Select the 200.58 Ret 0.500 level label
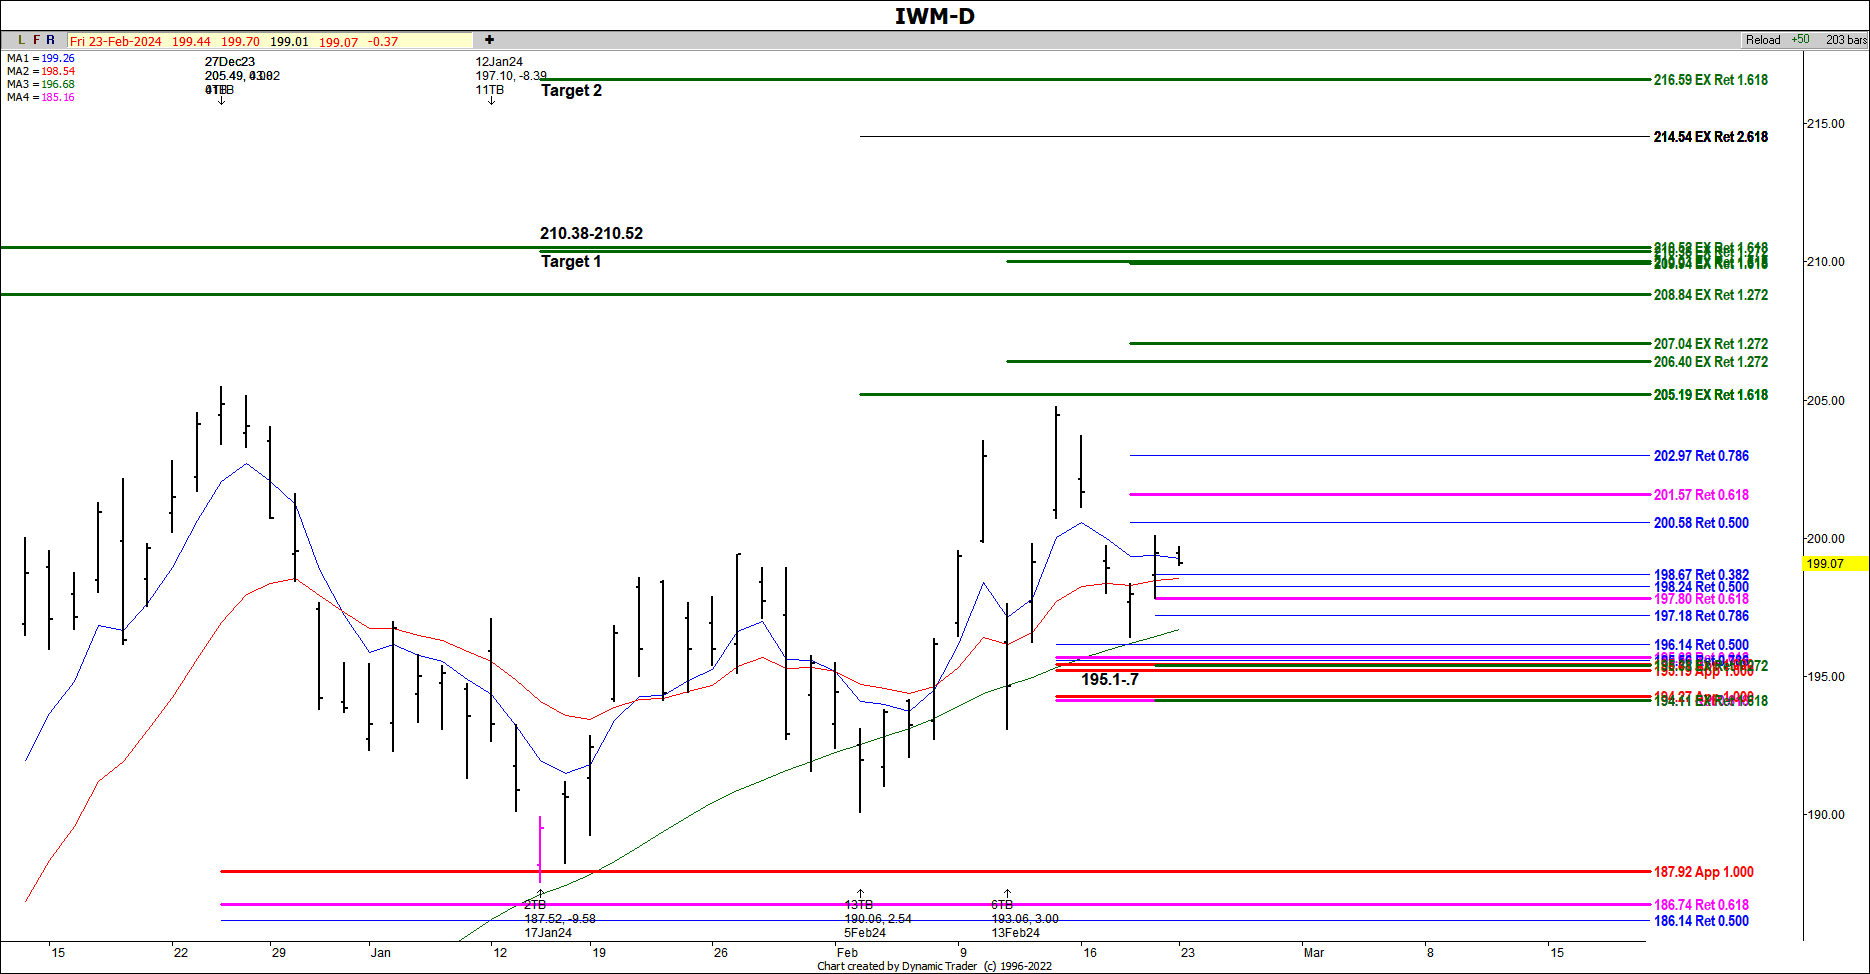Screen dimensions: 1870x974 click(x=1701, y=523)
